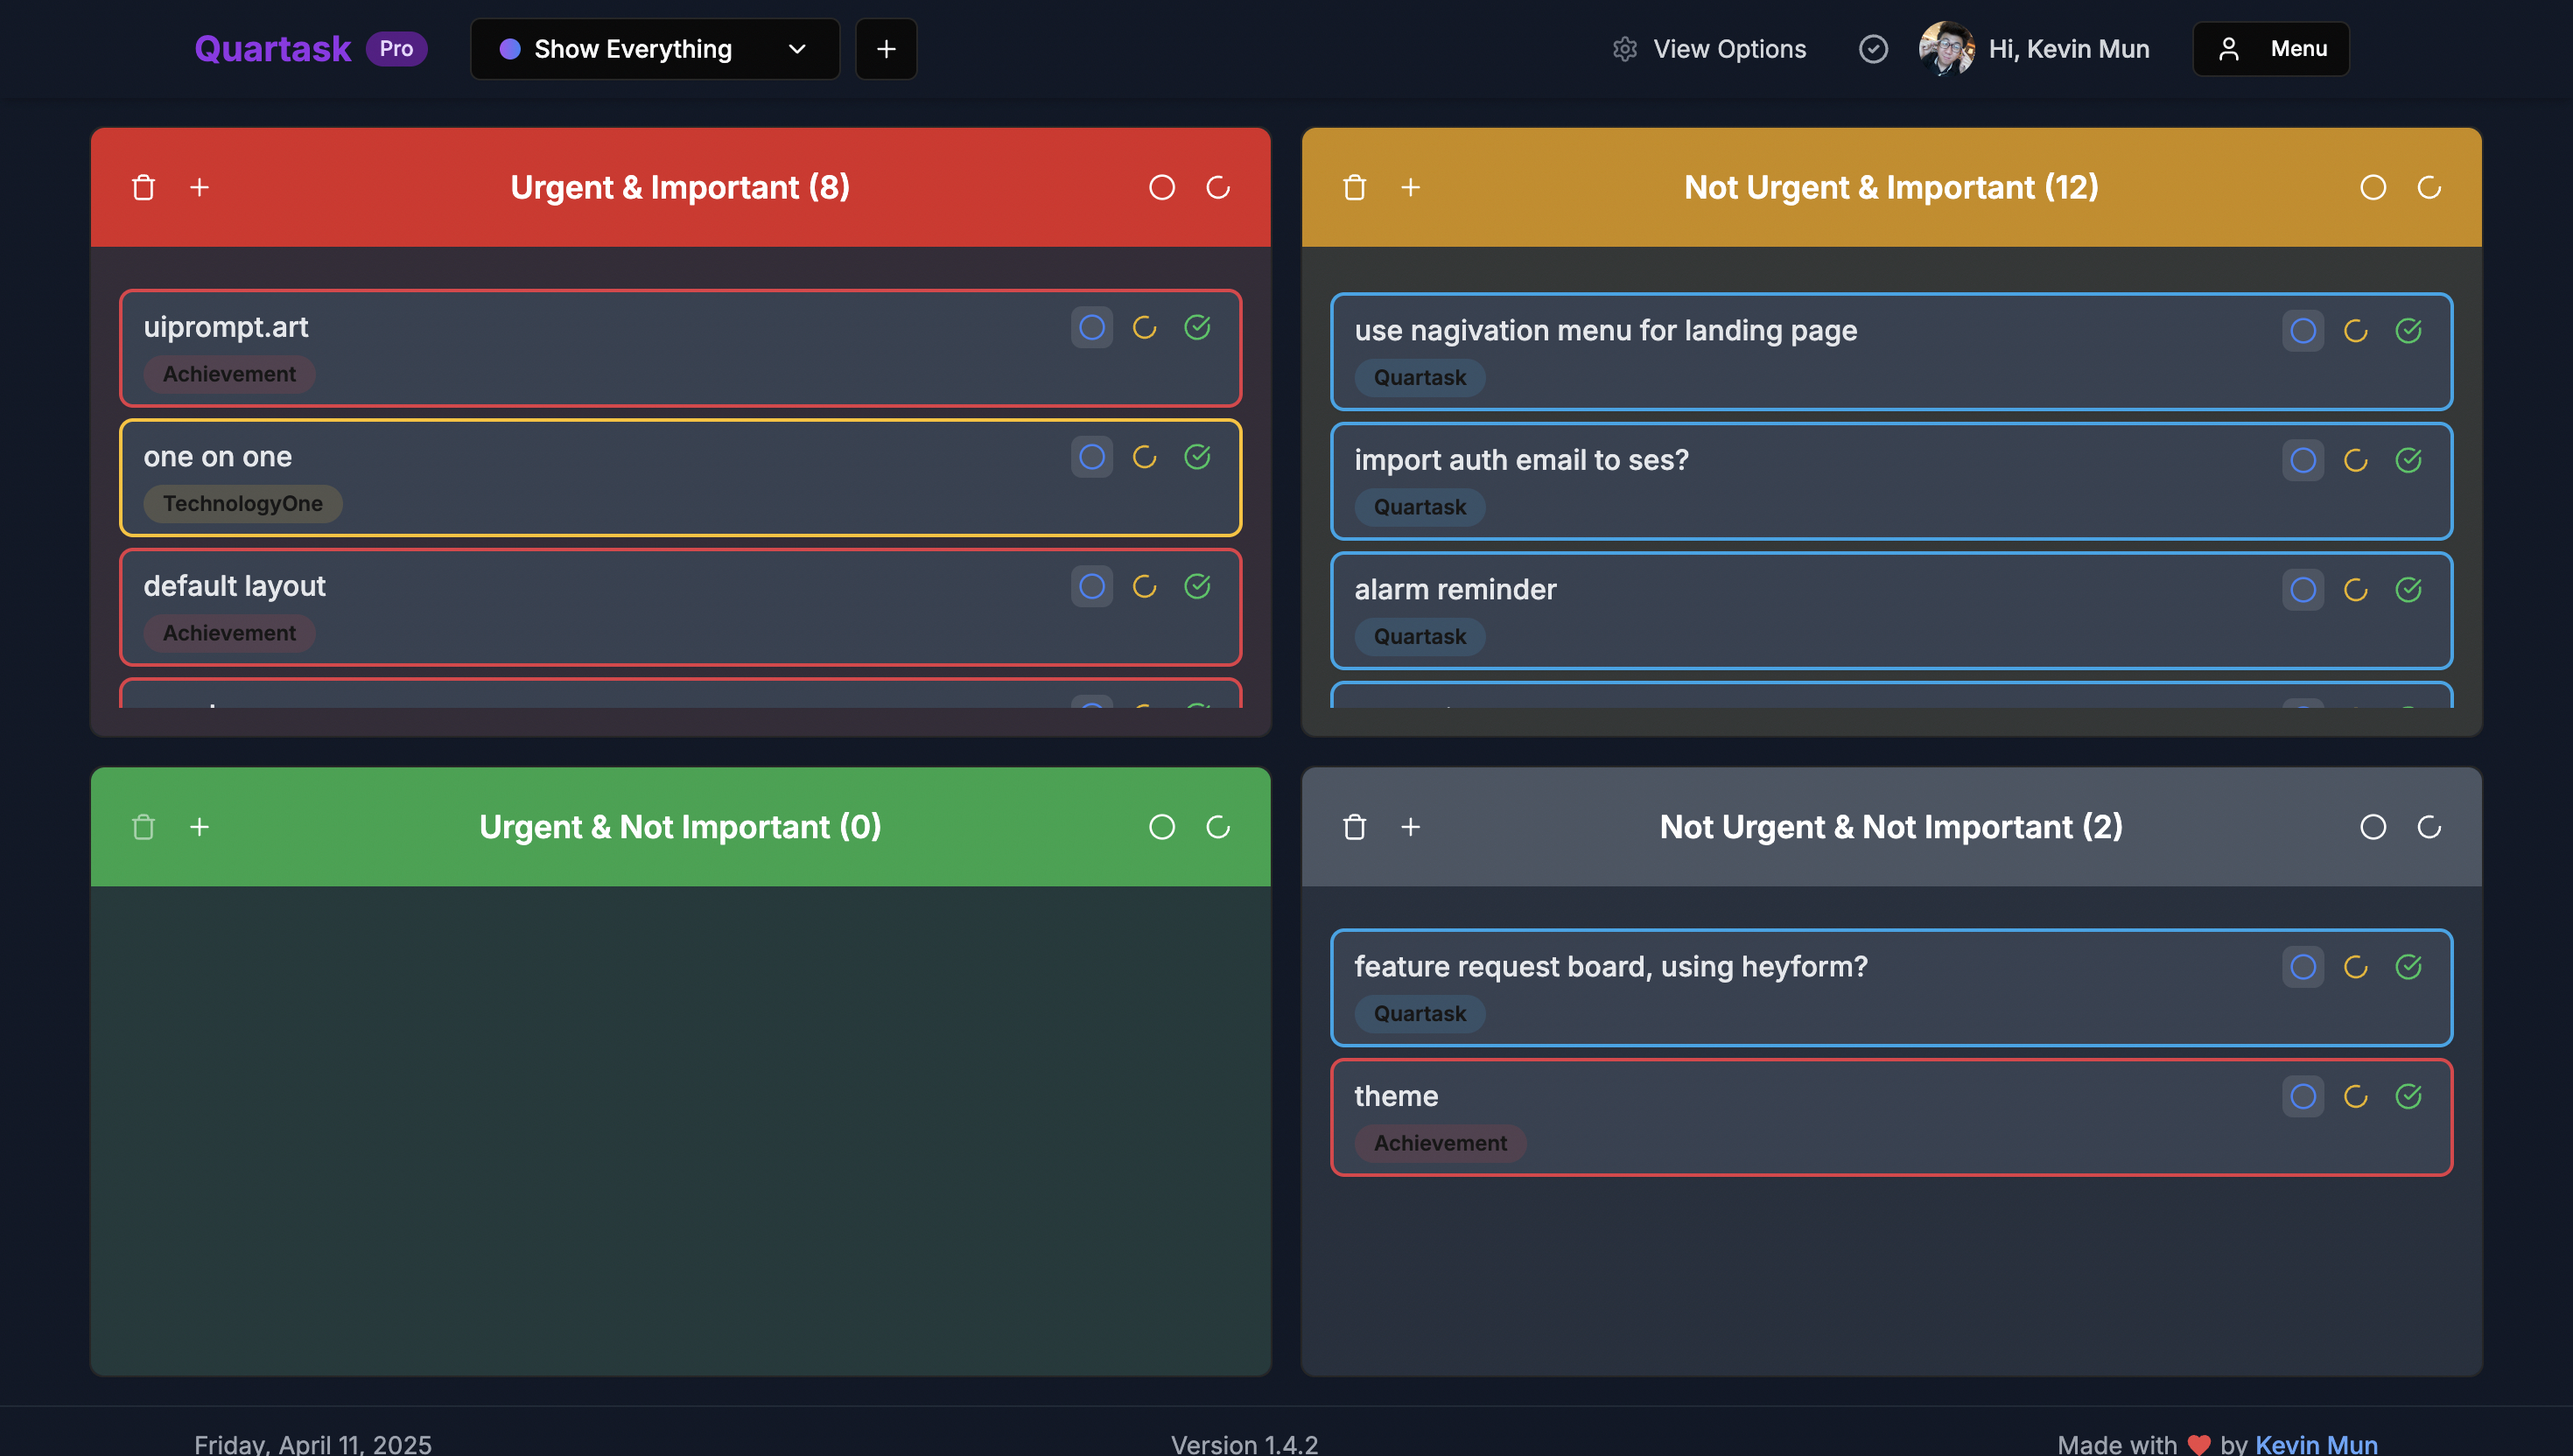Image resolution: width=2573 pixels, height=1456 pixels.
Task: Toggle completion on 'import auth email to ses?' task
Action: click(x=2409, y=461)
